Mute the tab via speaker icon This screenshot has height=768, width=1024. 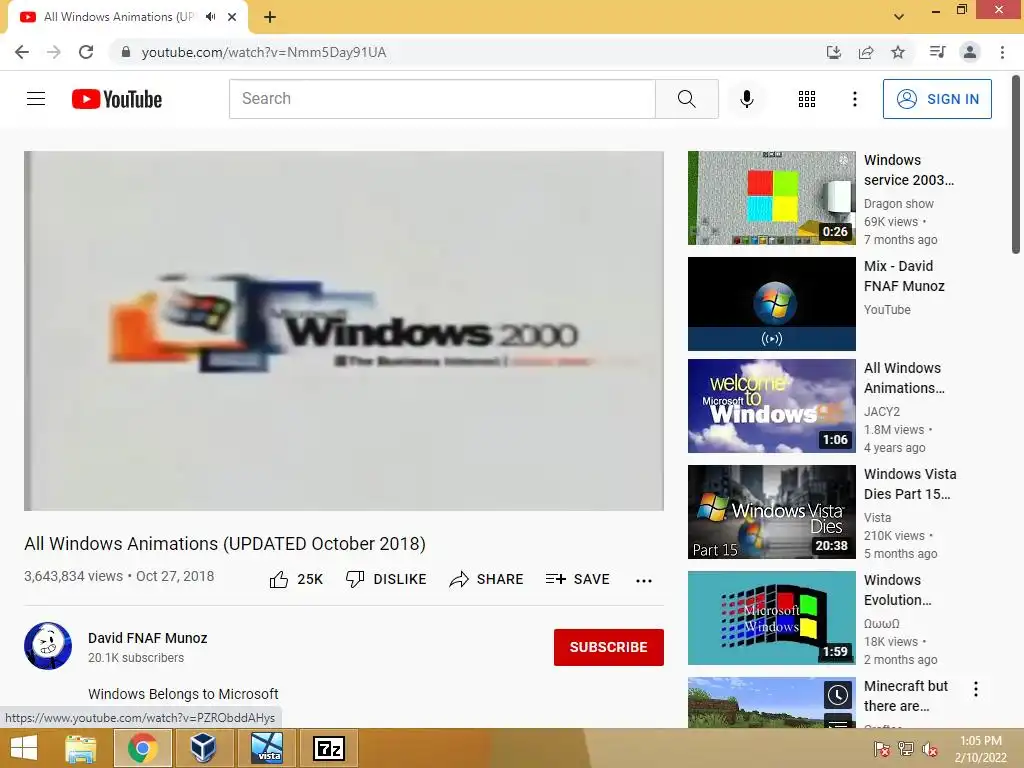(210, 17)
